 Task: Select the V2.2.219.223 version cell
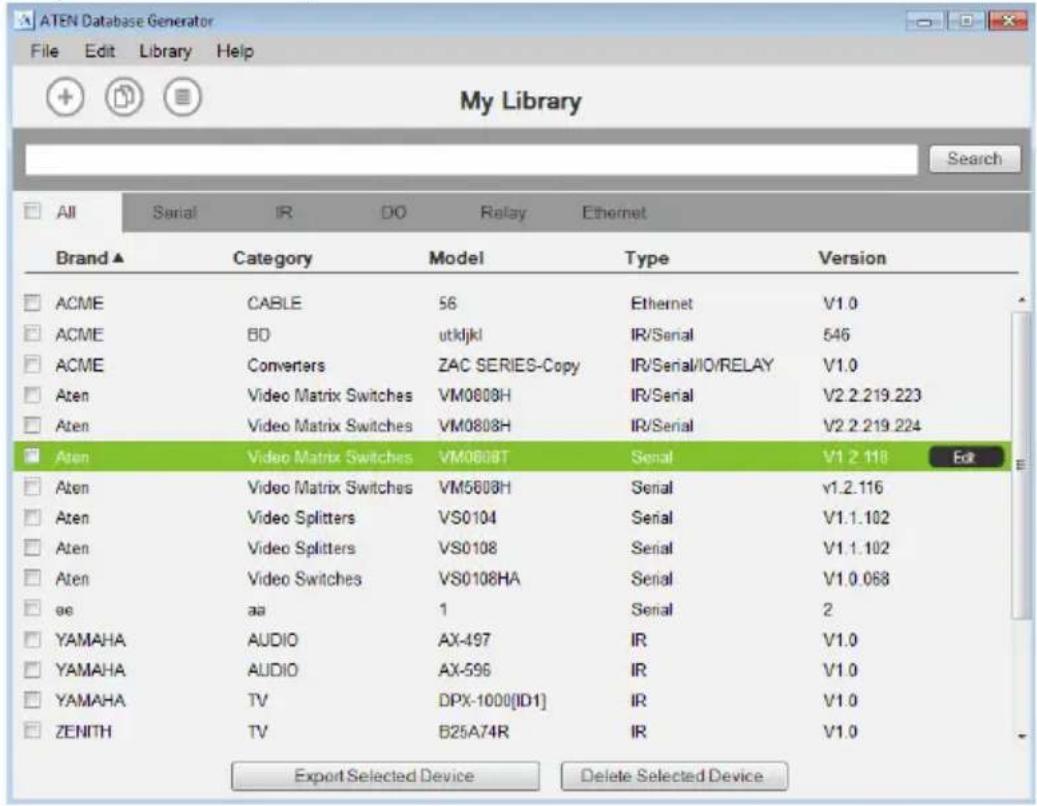[x=872, y=395]
